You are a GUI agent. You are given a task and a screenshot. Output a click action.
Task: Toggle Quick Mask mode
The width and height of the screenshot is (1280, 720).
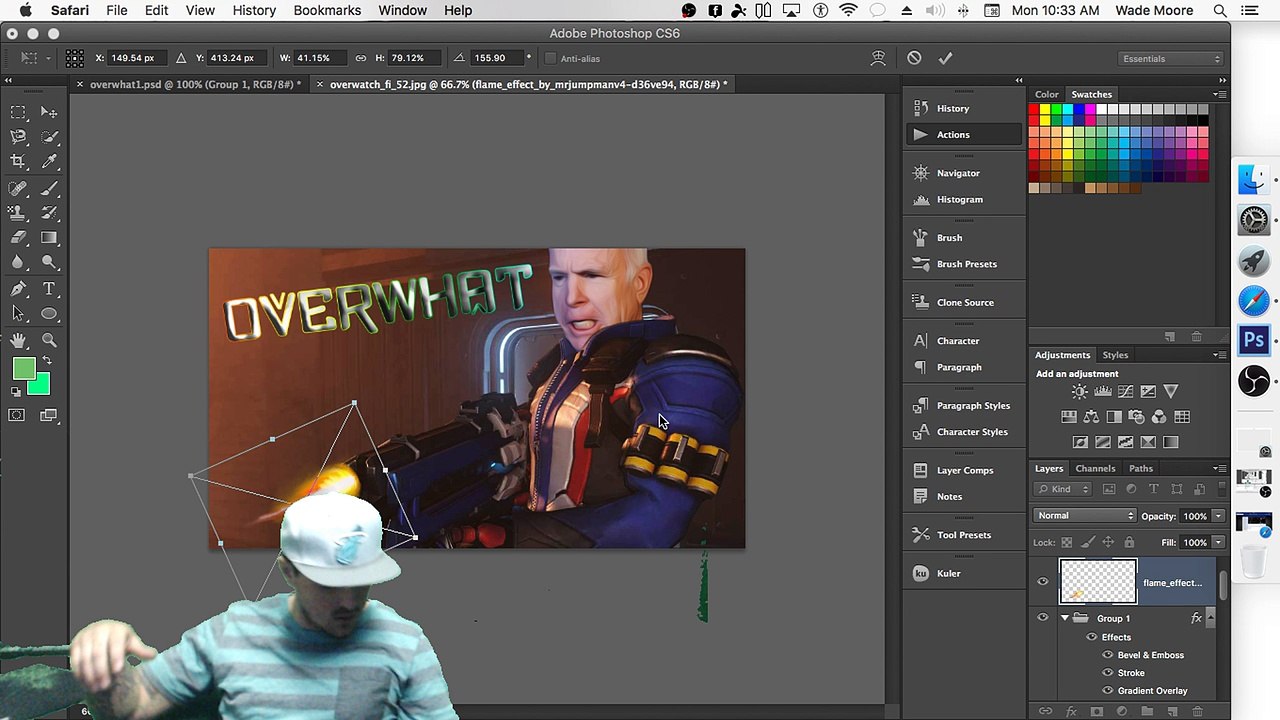(x=17, y=416)
